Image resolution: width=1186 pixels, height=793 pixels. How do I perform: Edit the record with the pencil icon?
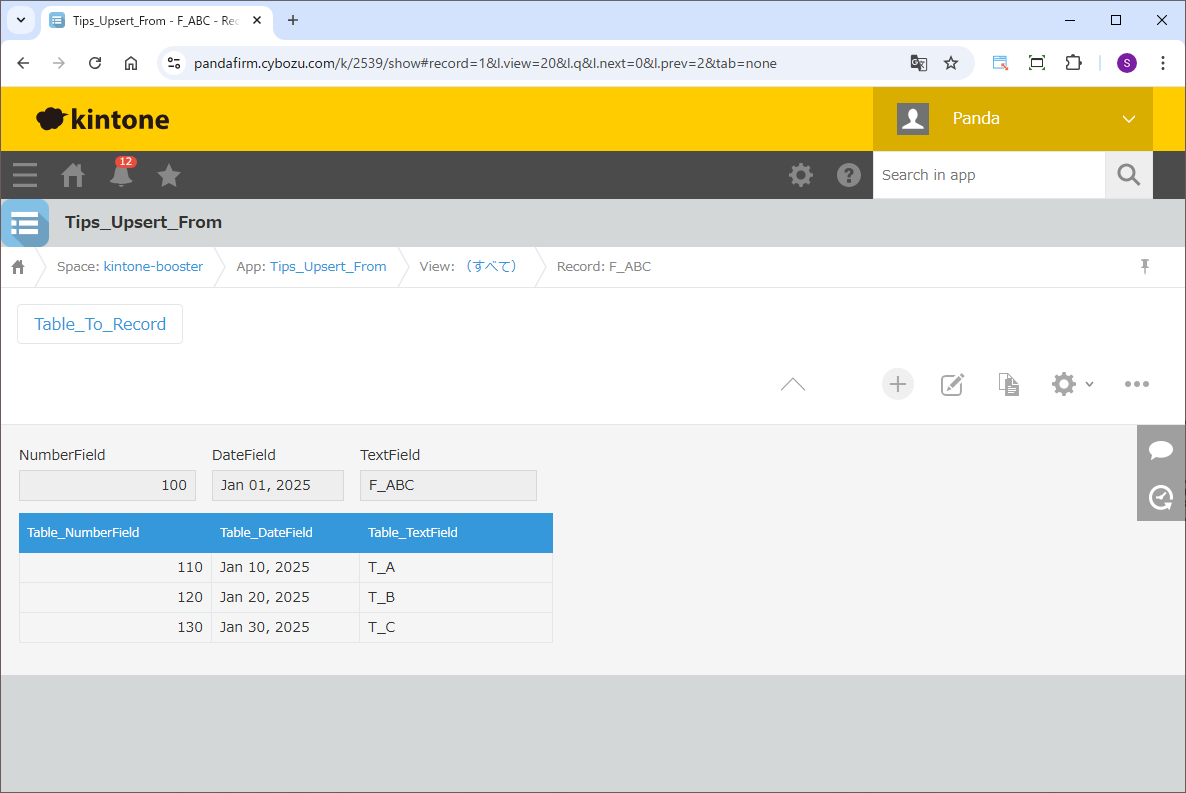[x=952, y=384]
